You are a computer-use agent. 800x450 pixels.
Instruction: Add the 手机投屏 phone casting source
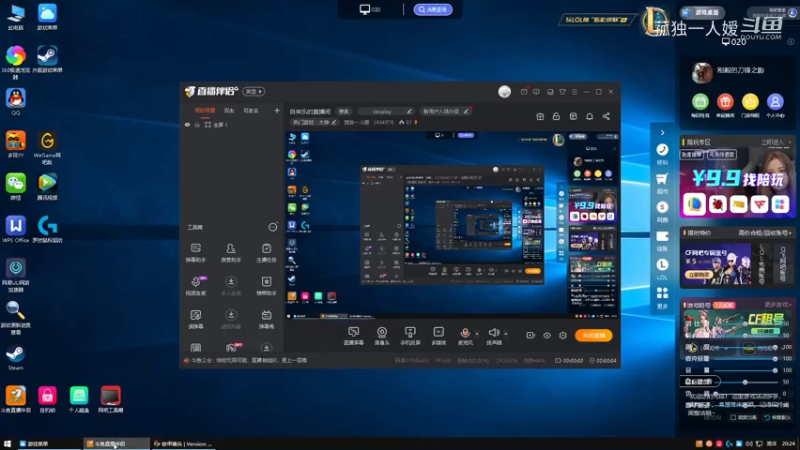pos(410,336)
